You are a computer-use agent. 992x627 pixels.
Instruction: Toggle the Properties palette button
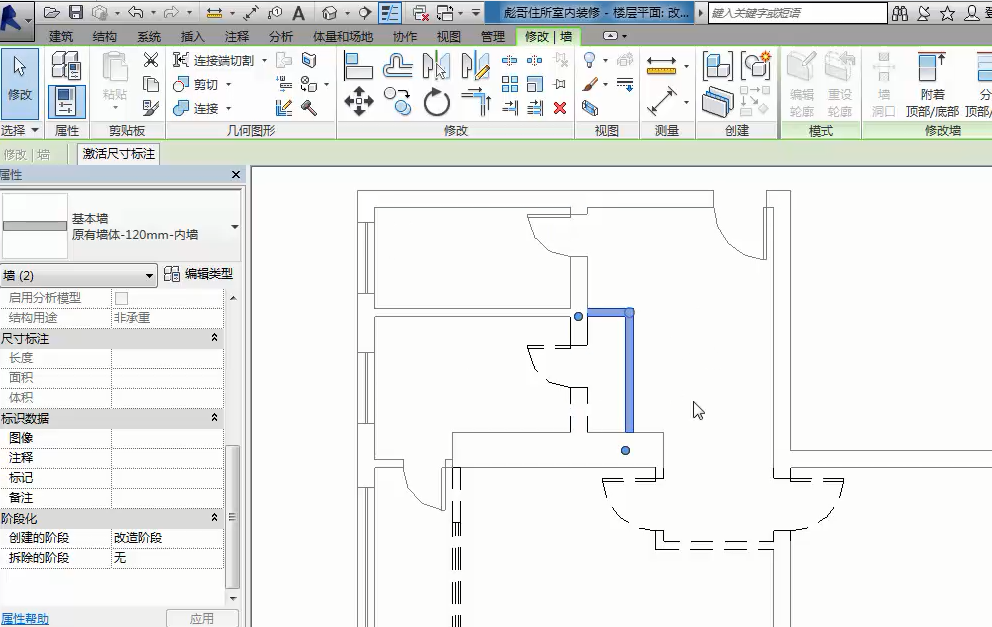(66, 102)
